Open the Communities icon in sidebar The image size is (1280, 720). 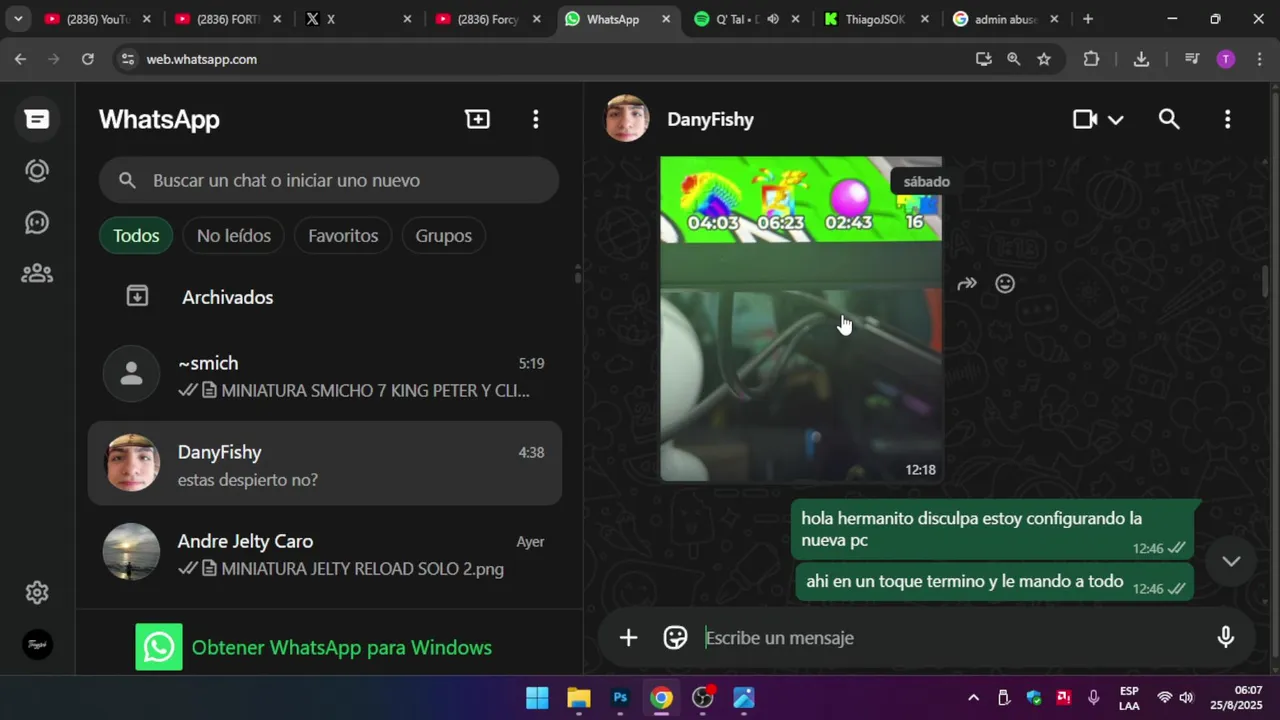coord(37,273)
